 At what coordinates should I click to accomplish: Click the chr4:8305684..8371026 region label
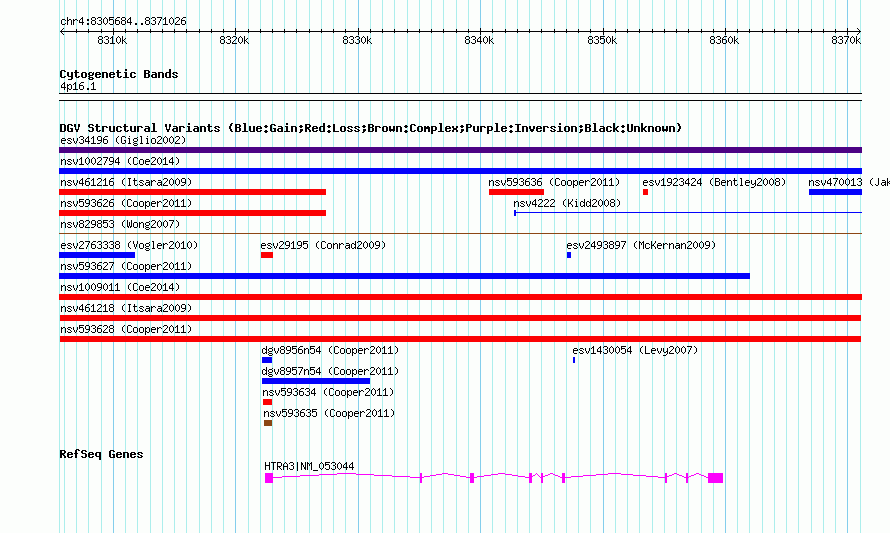tap(123, 22)
